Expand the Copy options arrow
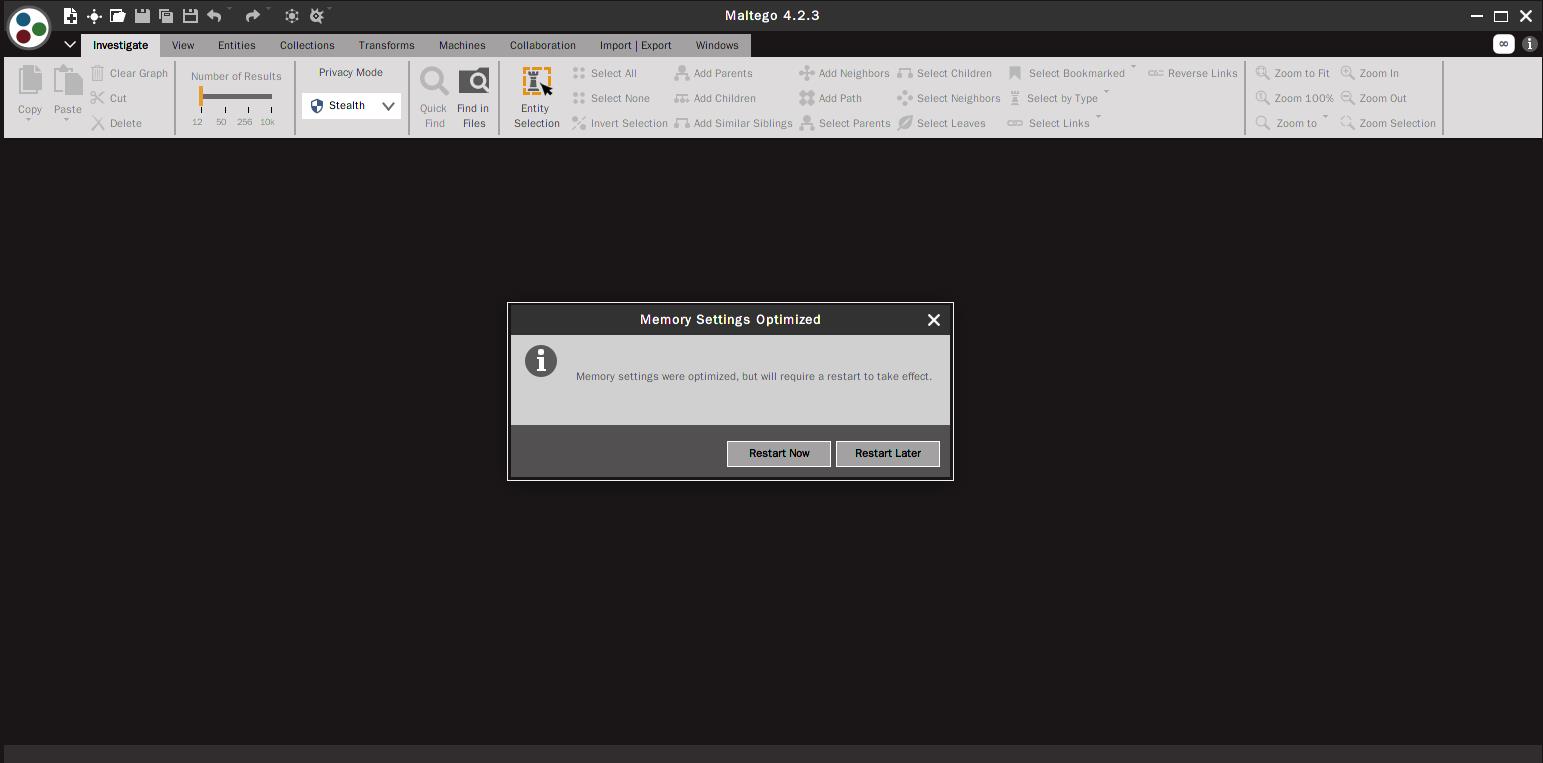This screenshot has height=763, width=1543. 29,121
